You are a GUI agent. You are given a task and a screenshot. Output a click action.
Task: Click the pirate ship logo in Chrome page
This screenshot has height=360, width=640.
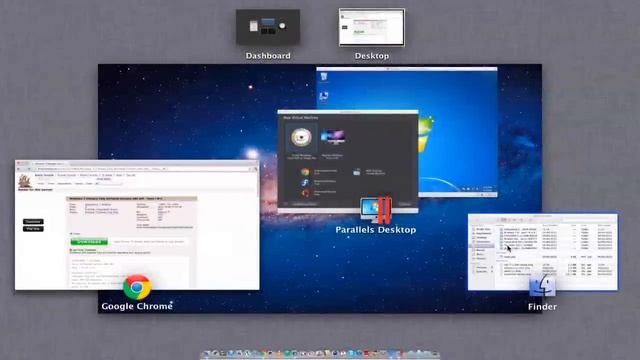pos(24,180)
